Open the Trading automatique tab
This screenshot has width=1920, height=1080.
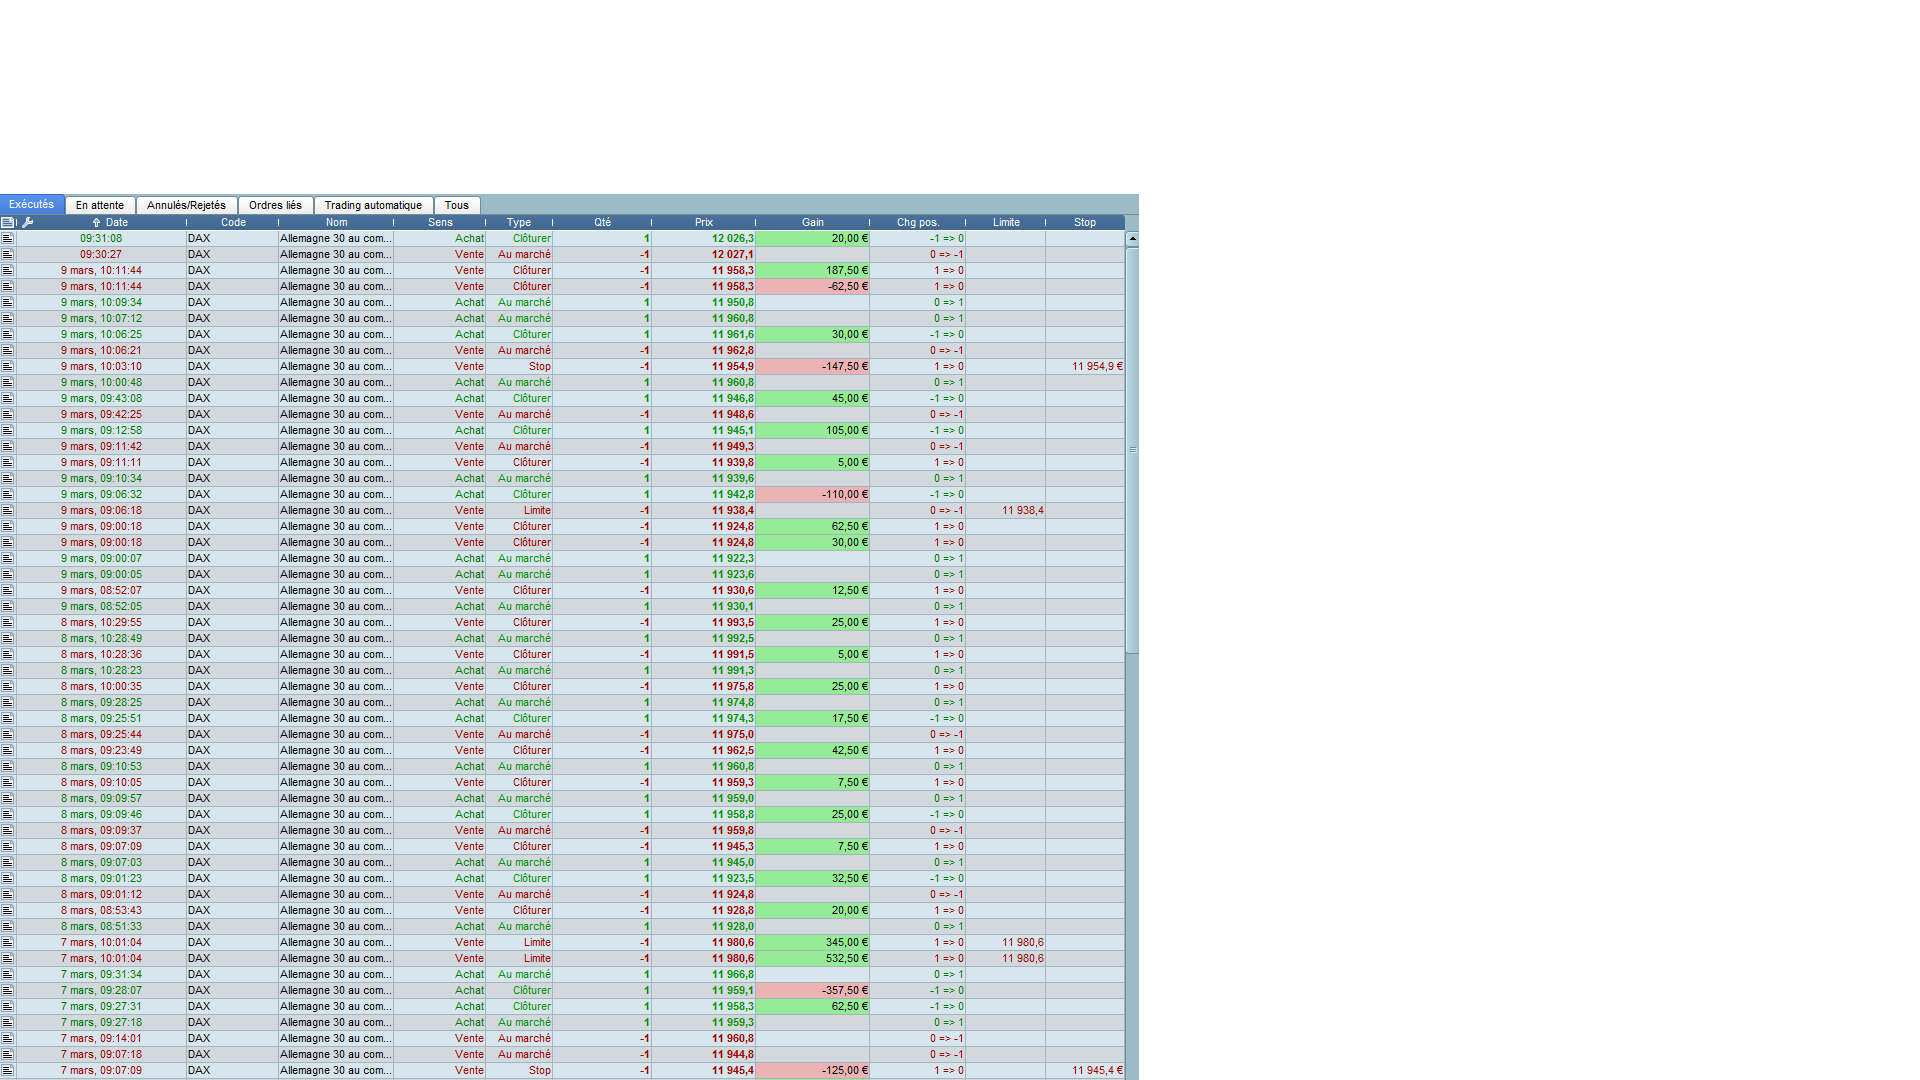pos(373,205)
